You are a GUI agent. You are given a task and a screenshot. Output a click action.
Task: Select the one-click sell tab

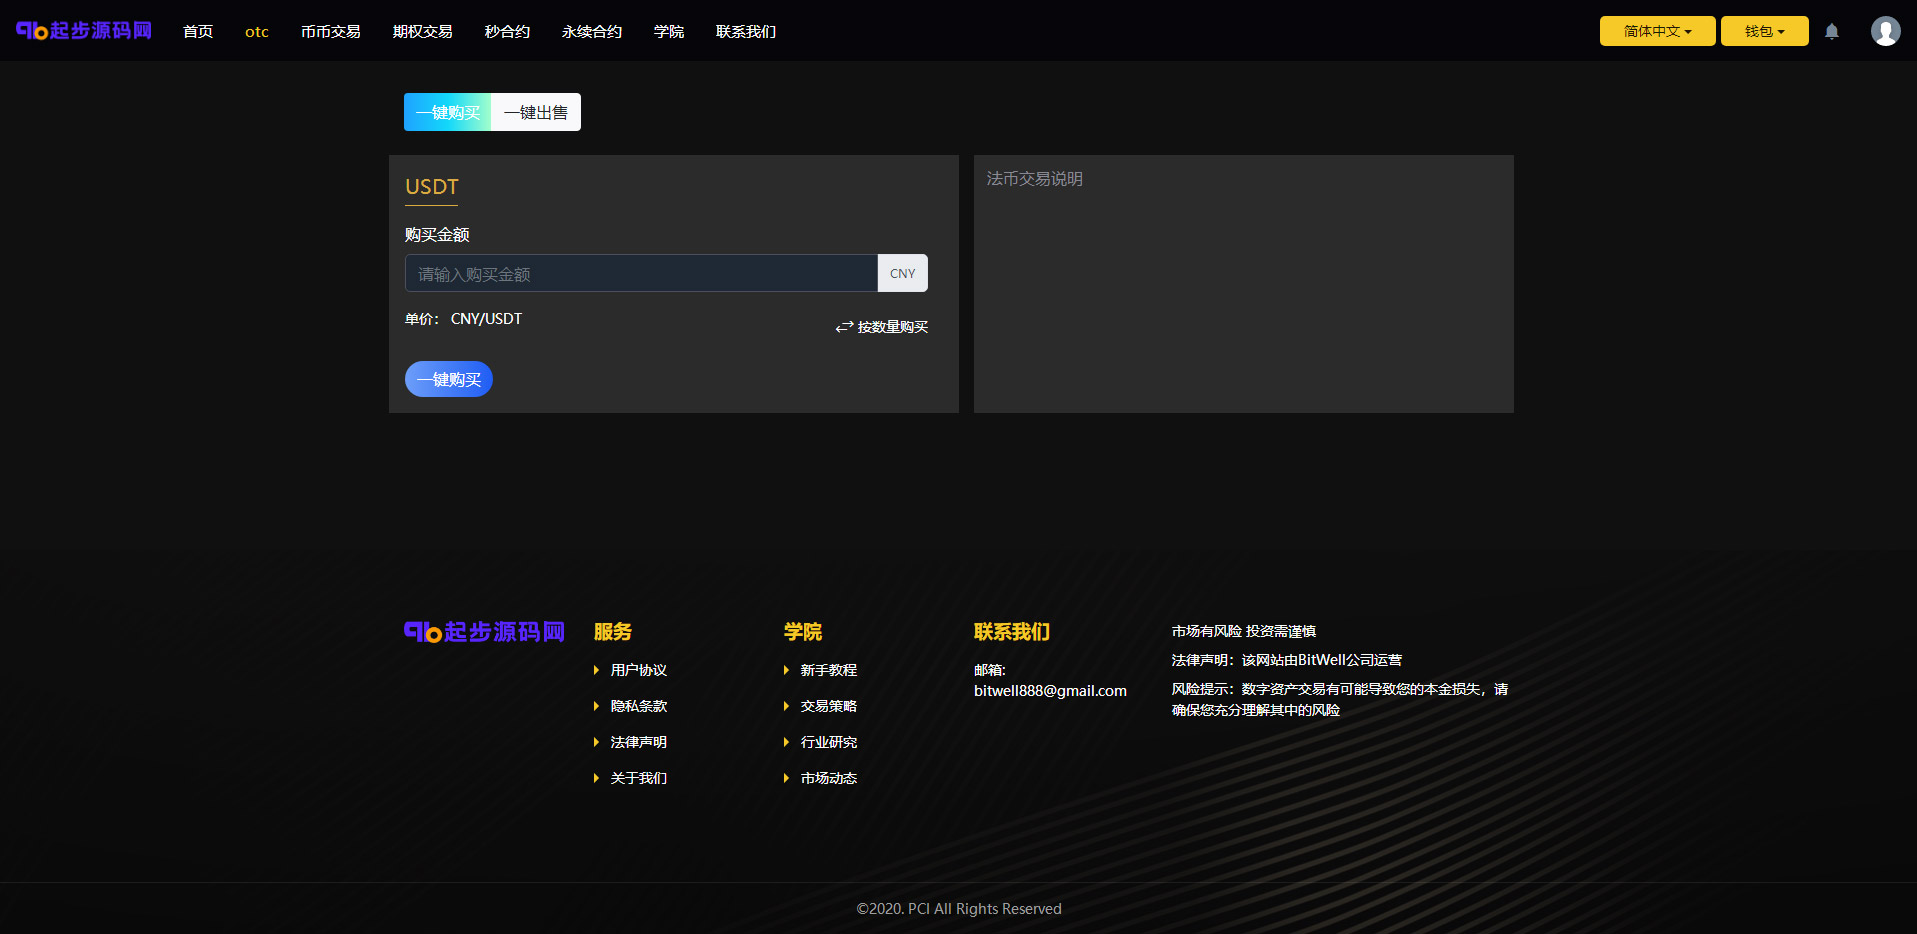[x=536, y=112]
